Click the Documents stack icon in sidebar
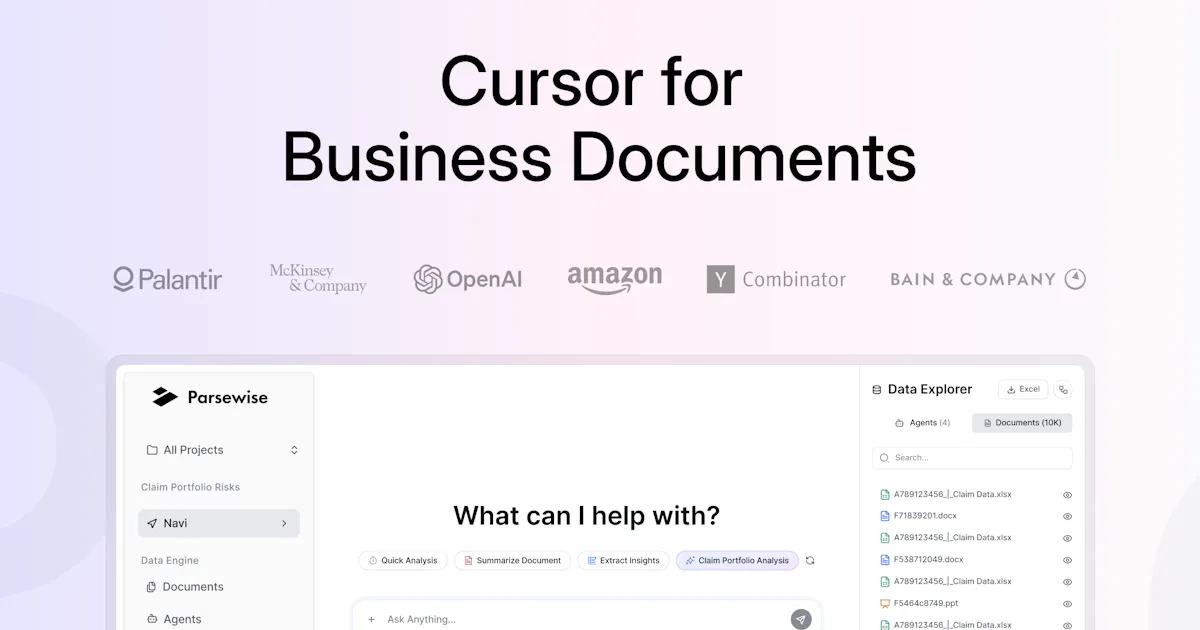The width and height of the screenshot is (1200, 630). point(152,587)
